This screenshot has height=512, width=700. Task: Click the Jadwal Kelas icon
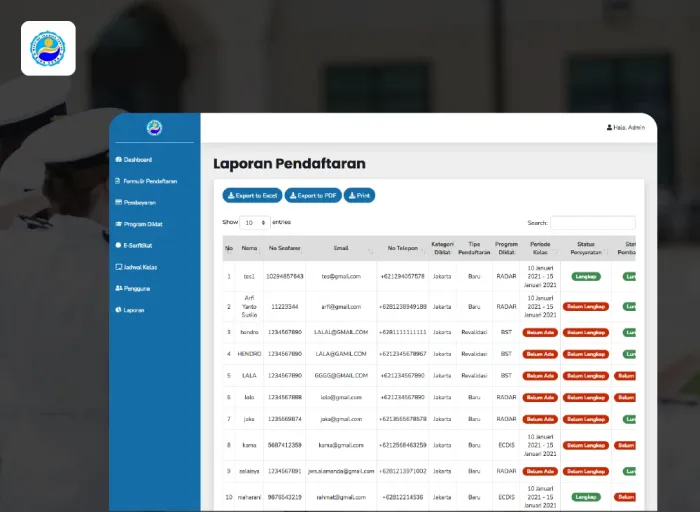[118, 267]
